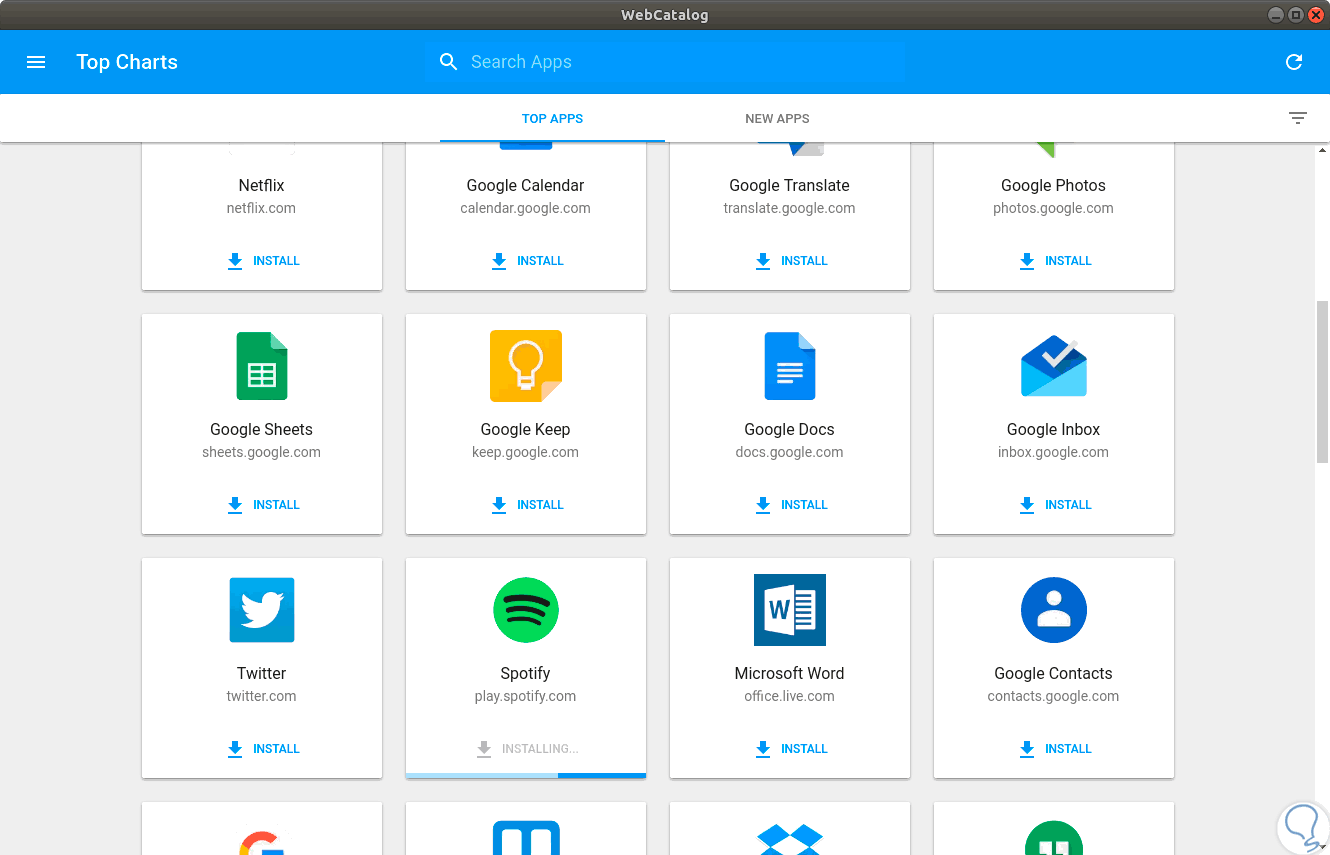The width and height of the screenshot is (1330, 855).
Task: Click the Google Docs app icon
Action: [790, 366]
